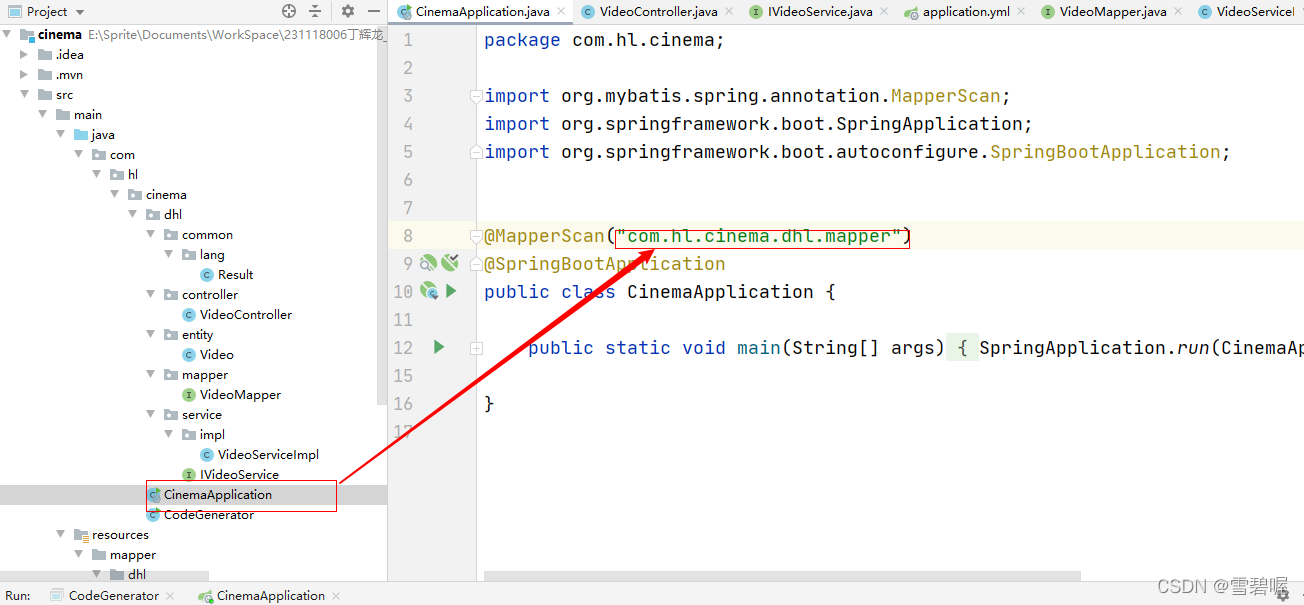The width and height of the screenshot is (1304, 605).
Task: Collapse the mapper package arrow
Action: 151,374
